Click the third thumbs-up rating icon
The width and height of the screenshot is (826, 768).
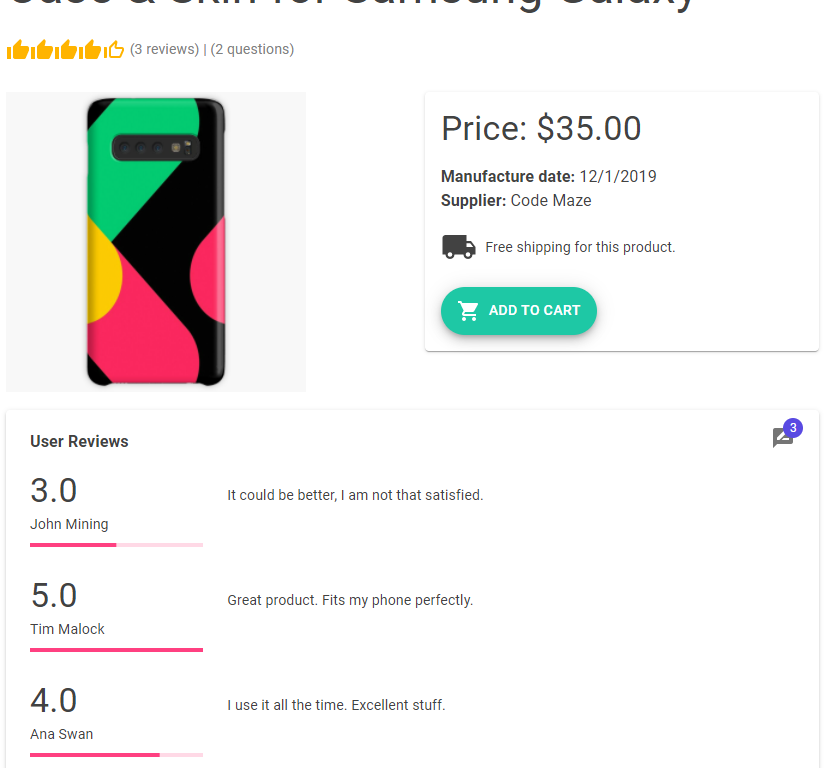66,50
